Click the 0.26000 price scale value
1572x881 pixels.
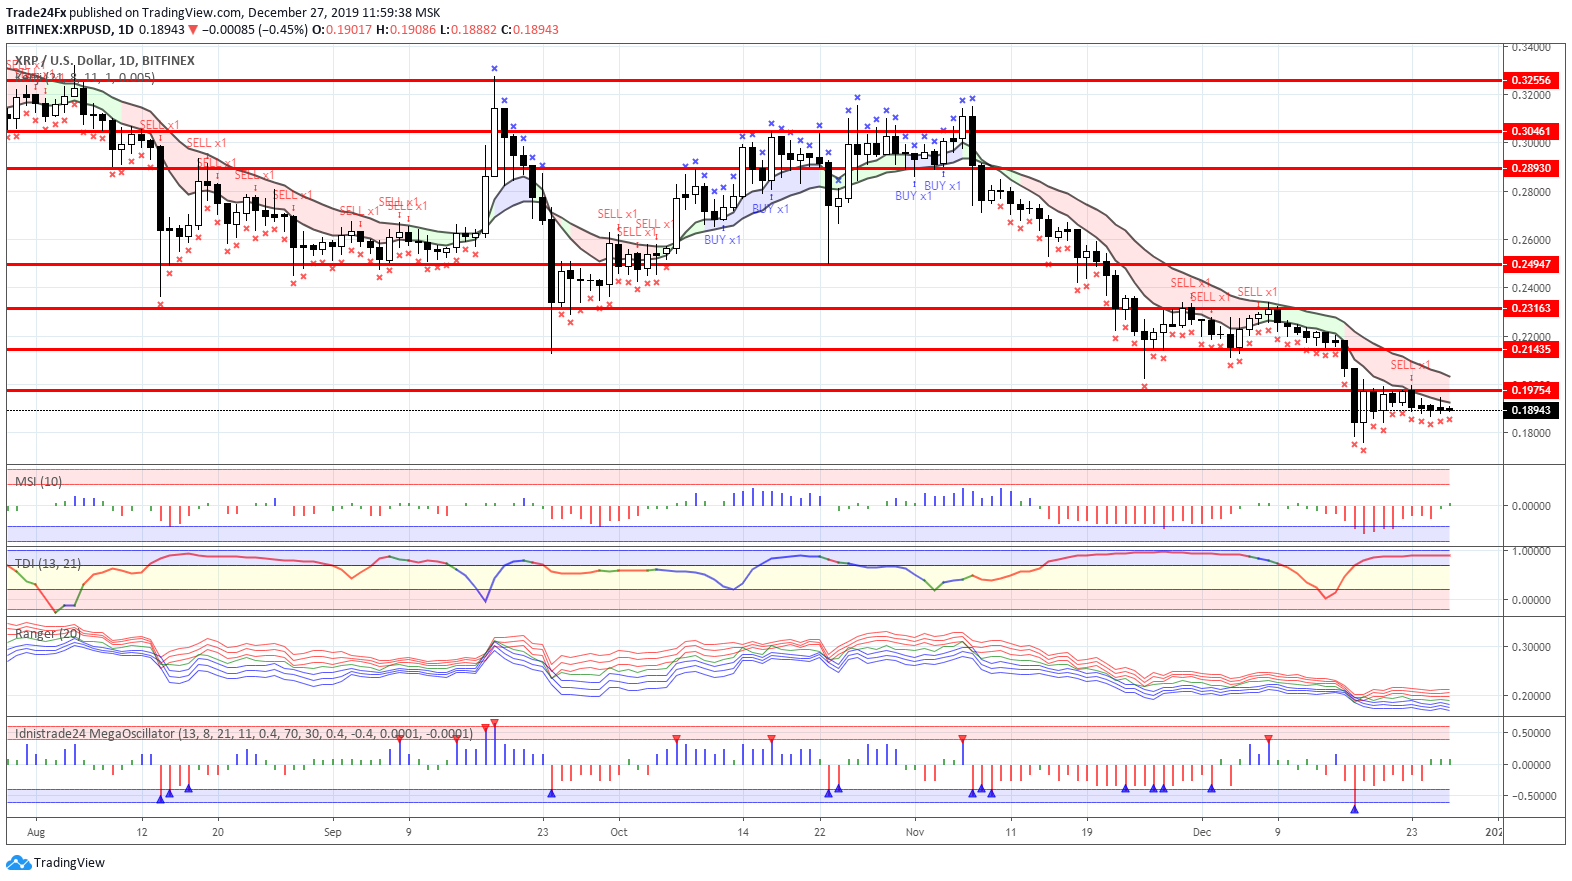click(1531, 241)
